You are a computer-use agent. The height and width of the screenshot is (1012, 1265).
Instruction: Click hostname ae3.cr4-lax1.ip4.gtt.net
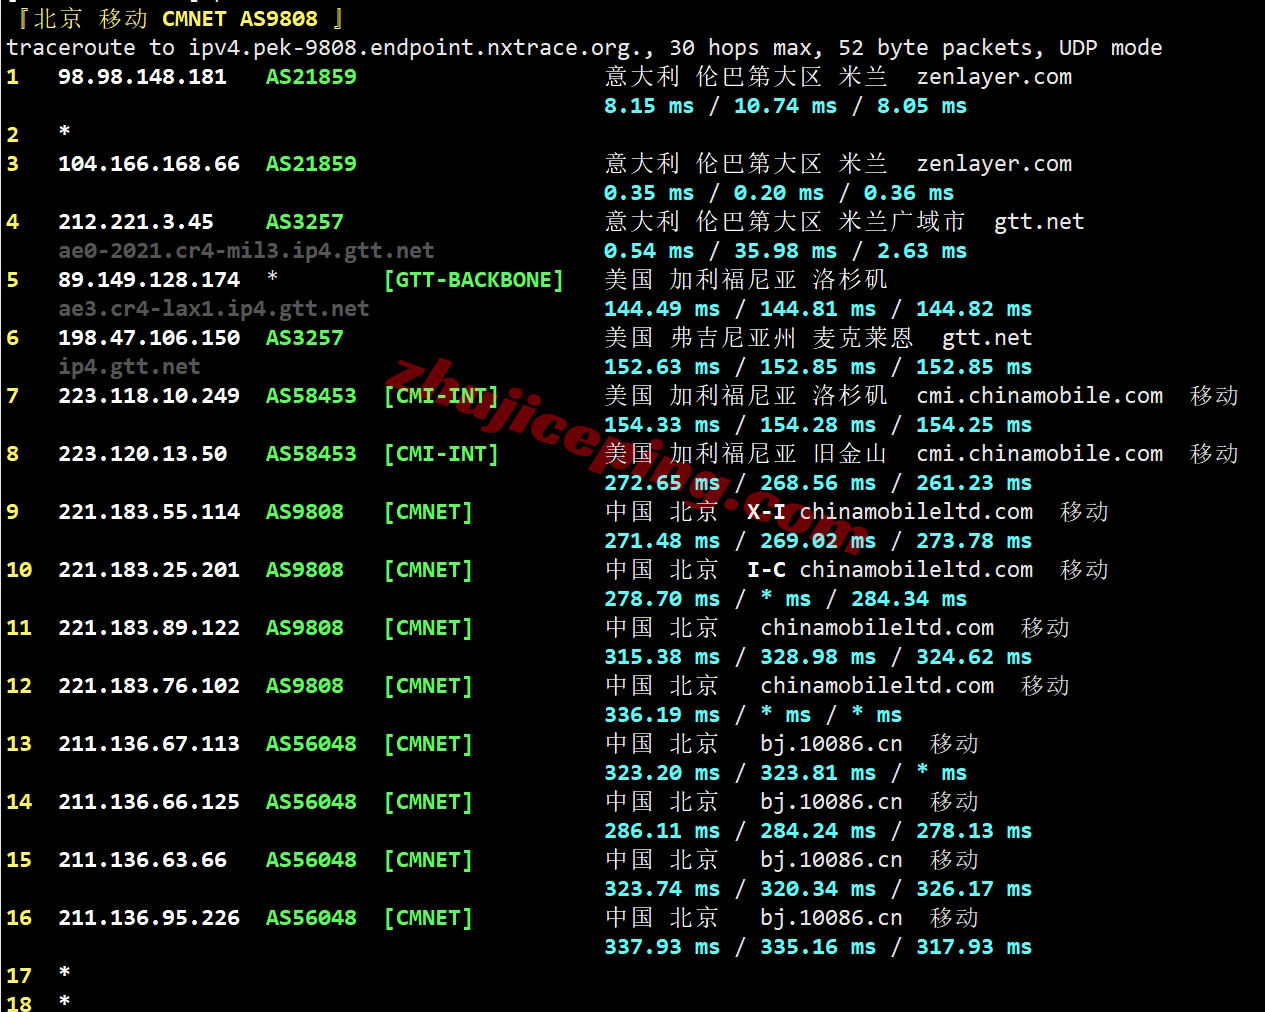pyautogui.click(x=214, y=309)
